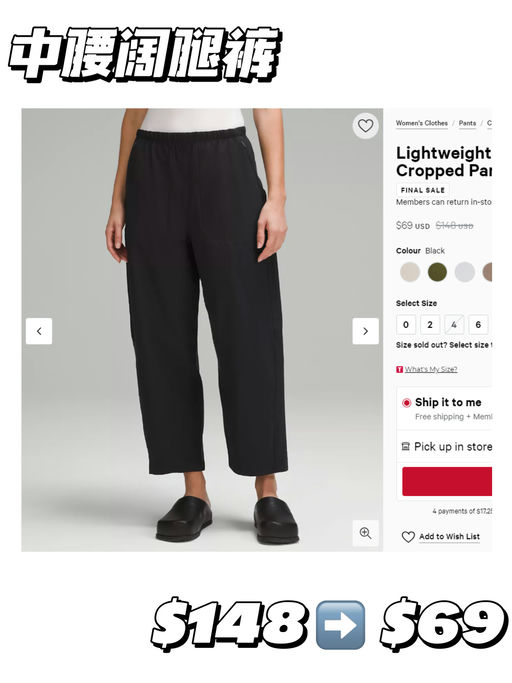Choose size 0
512x683 pixels.
pos(406,325)
